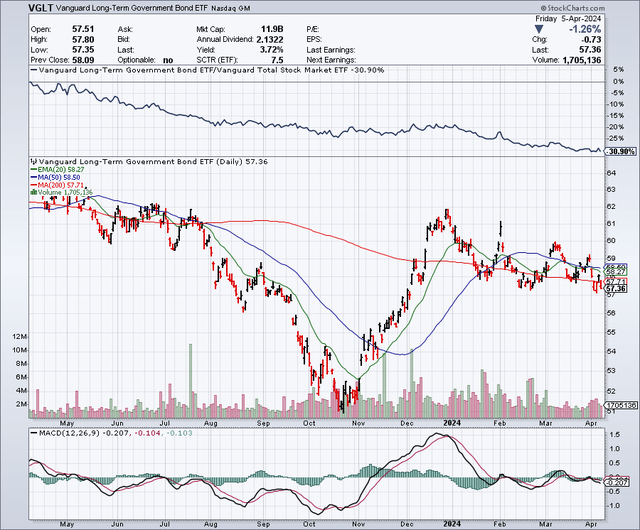
Task: Click the red MACD signal value -0.104
Action: pos(146,433)
